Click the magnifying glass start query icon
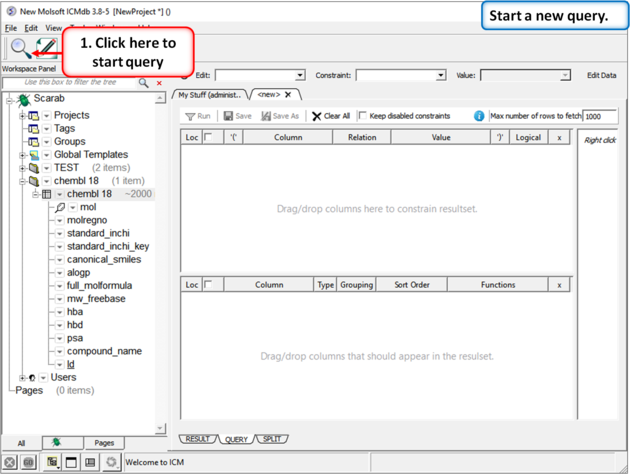 pos(19,47)
